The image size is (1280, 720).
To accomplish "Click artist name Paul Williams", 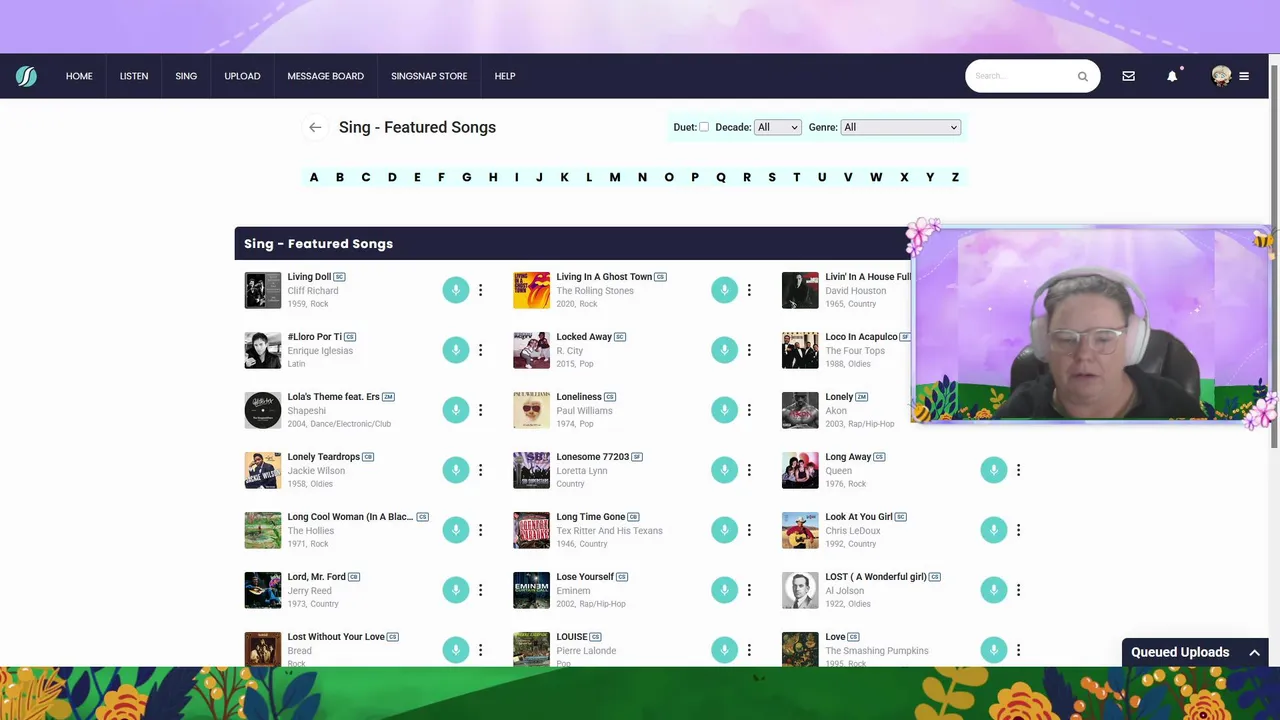I will tap(584, 411).
